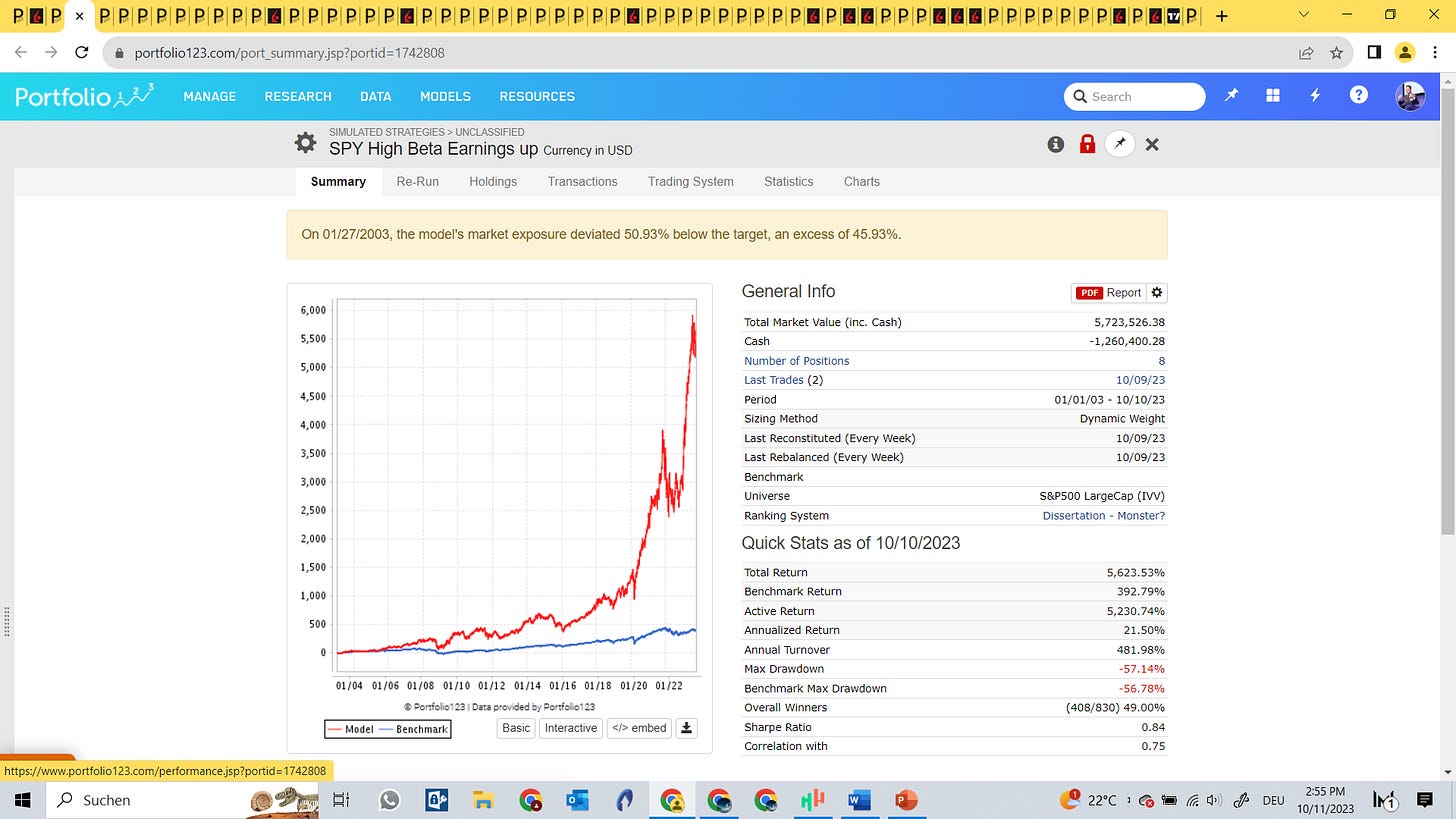Open the Holdings tab
The image size is (1456, 819).
[x=493, y=181]
